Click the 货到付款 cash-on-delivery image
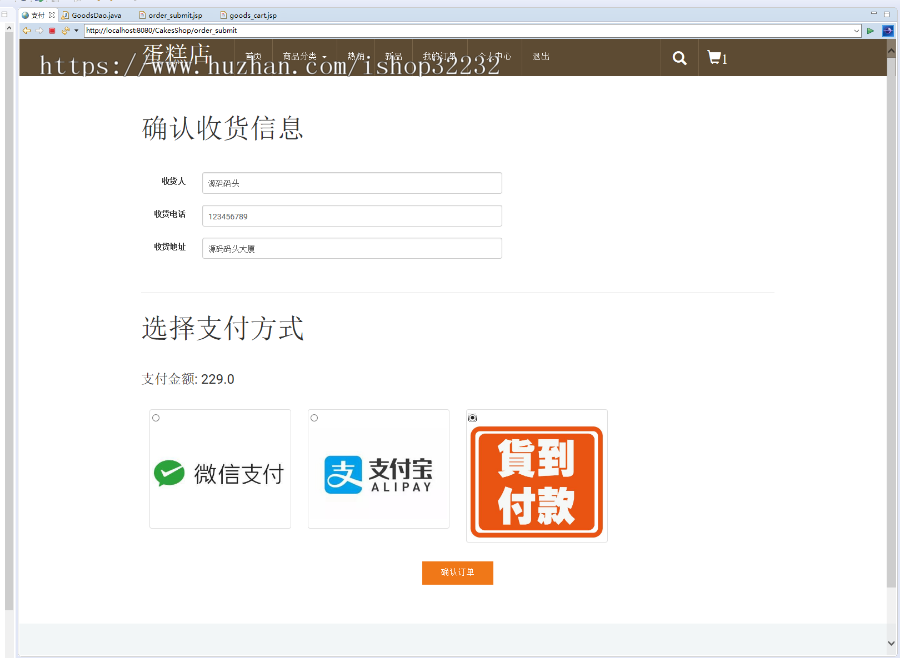Image resolution: width=900 pixels, height=658 pixels. (537, 477)
